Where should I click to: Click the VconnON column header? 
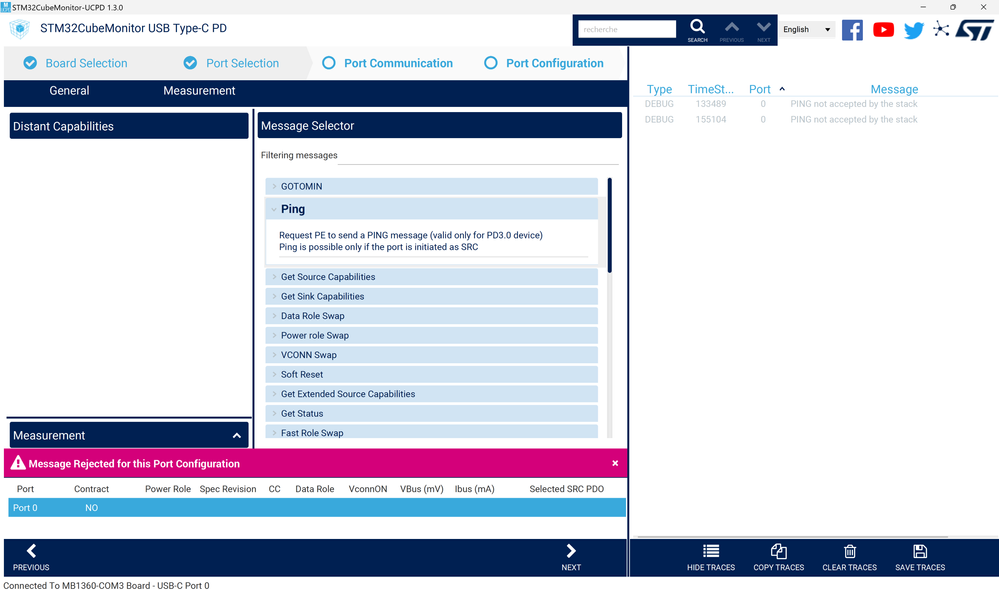coord(368,489)
